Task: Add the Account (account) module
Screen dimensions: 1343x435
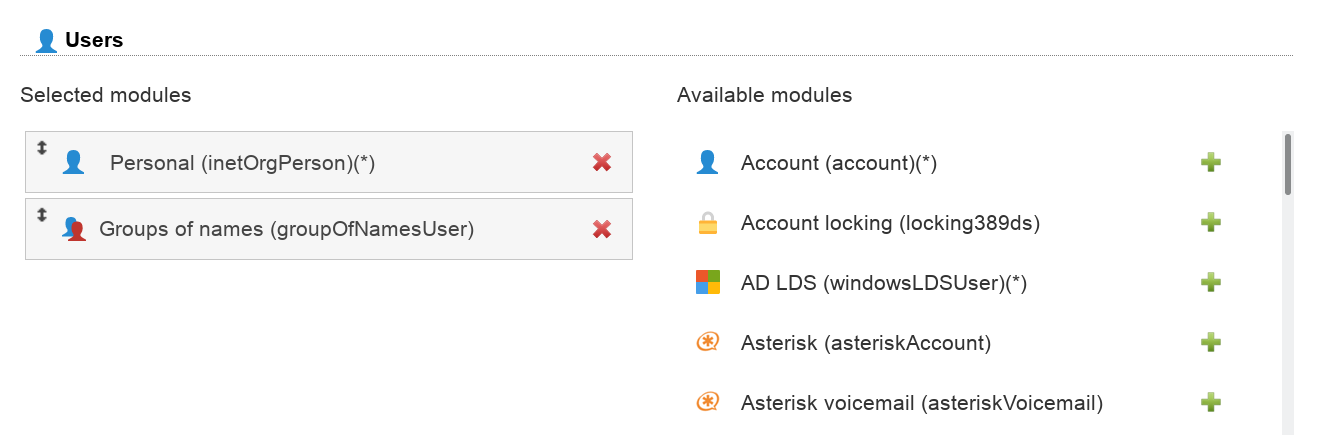Action: [1210, 163]
